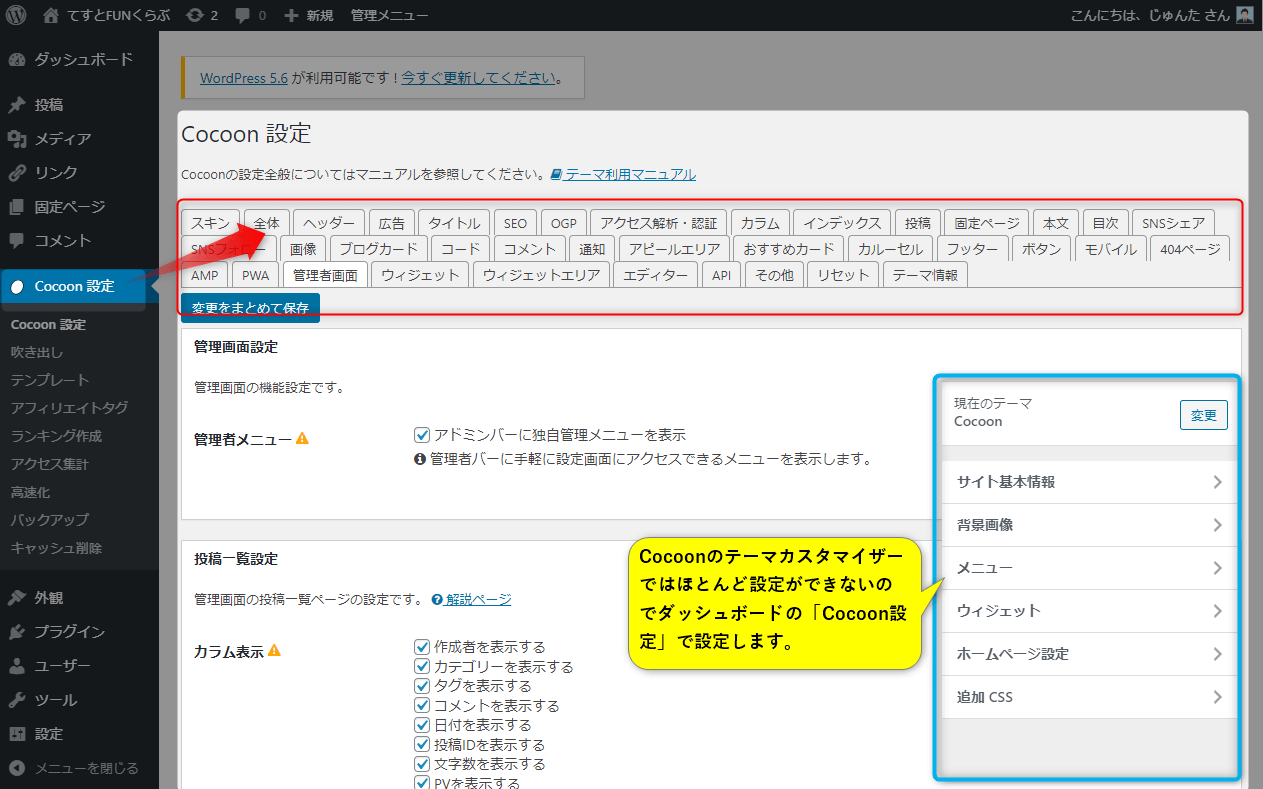Expand サイト基本情報 customizer section
The height and width of the screenshot is (789, 1263).
1090,482
